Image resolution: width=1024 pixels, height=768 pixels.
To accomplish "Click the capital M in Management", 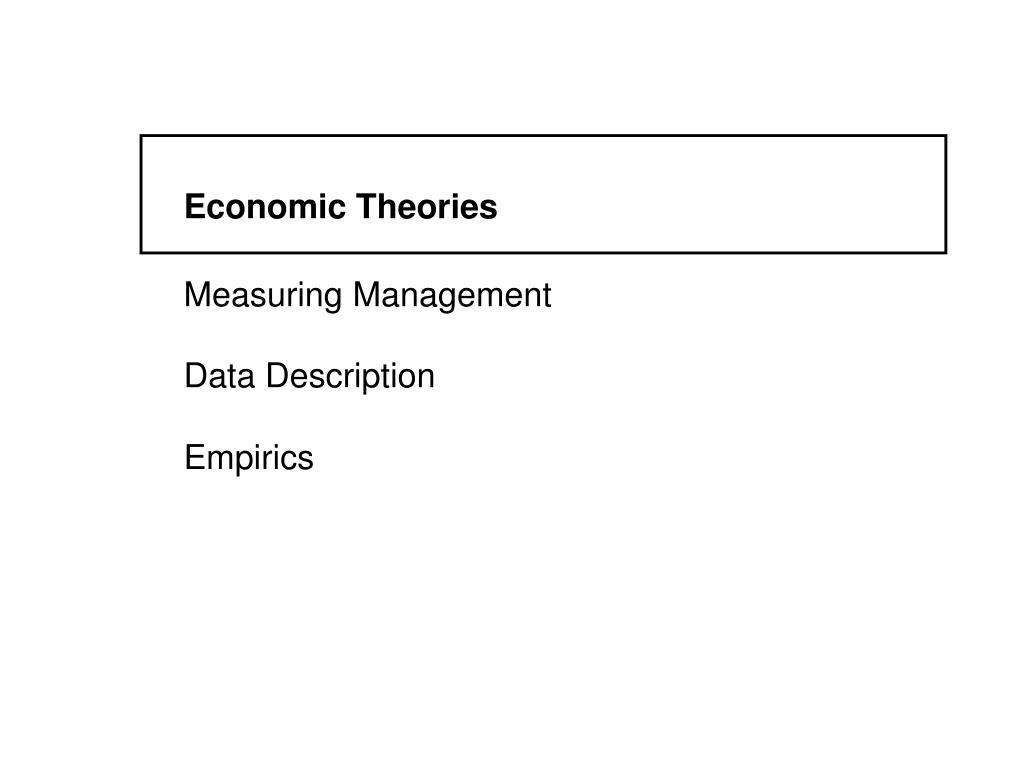I will click(366, 295).
